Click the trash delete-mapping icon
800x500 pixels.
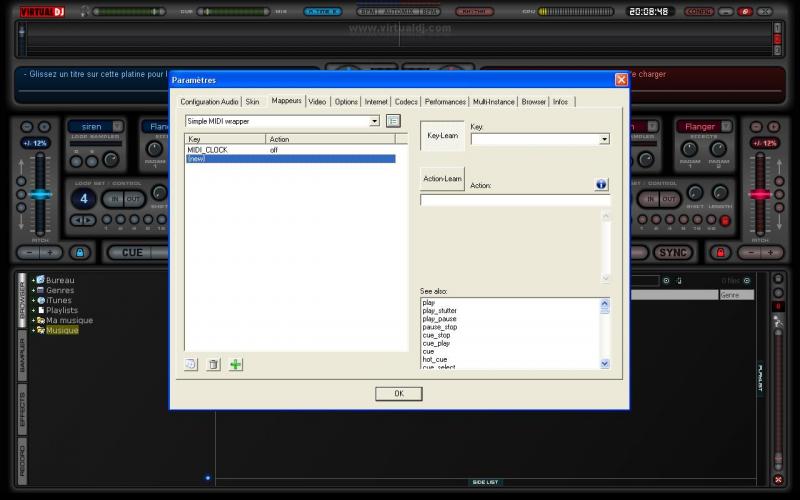[x=213, y=364]
